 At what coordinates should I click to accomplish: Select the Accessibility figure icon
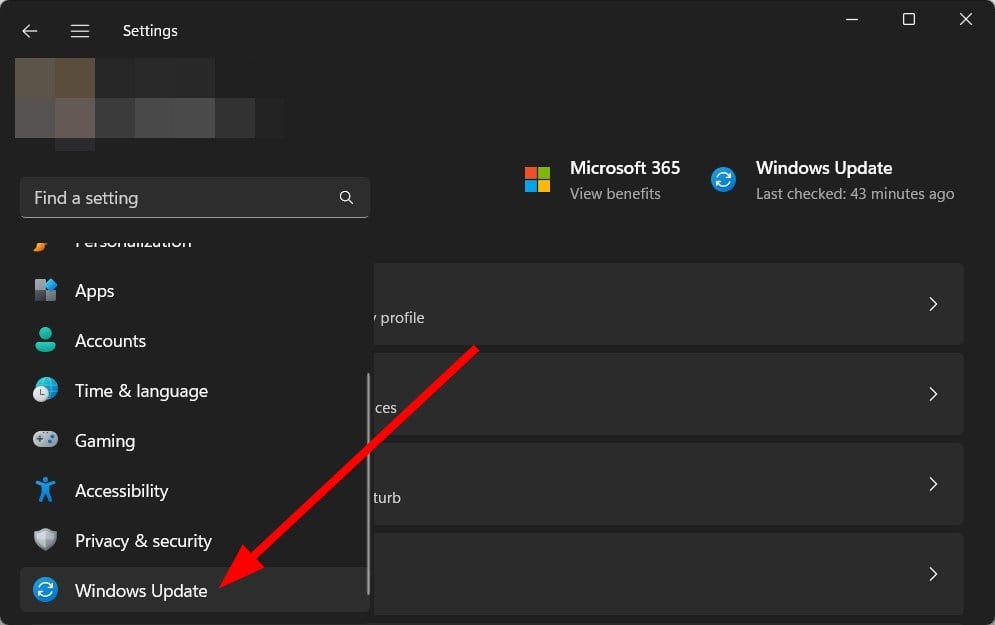click(x=45, y=490)
